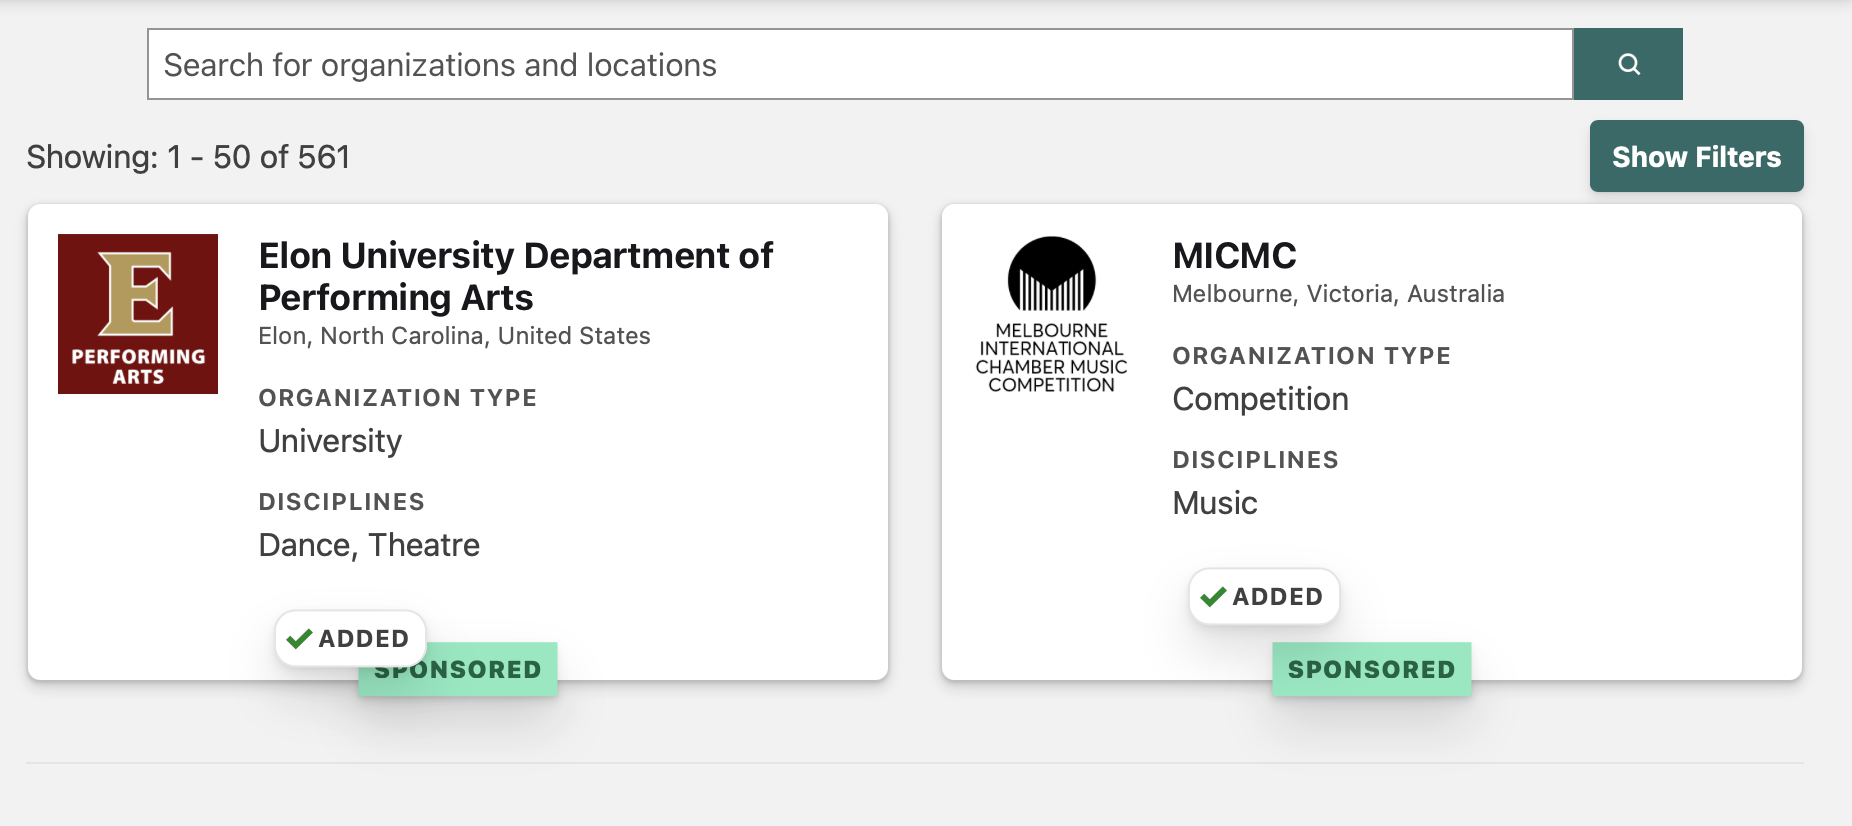This screenshot has height=826, width=1852.
Task: Click the SPONSORED tag on MICMC card
Action: click(x=1371, y=669)
